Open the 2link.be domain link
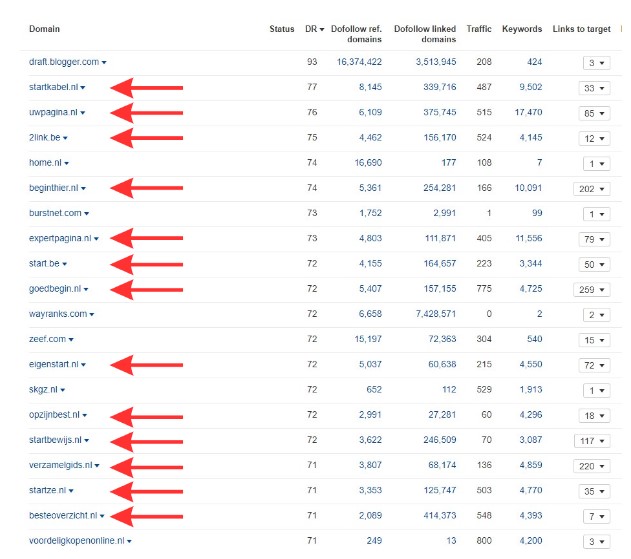The width and height of the screenshot is (631, 559). 45,138
